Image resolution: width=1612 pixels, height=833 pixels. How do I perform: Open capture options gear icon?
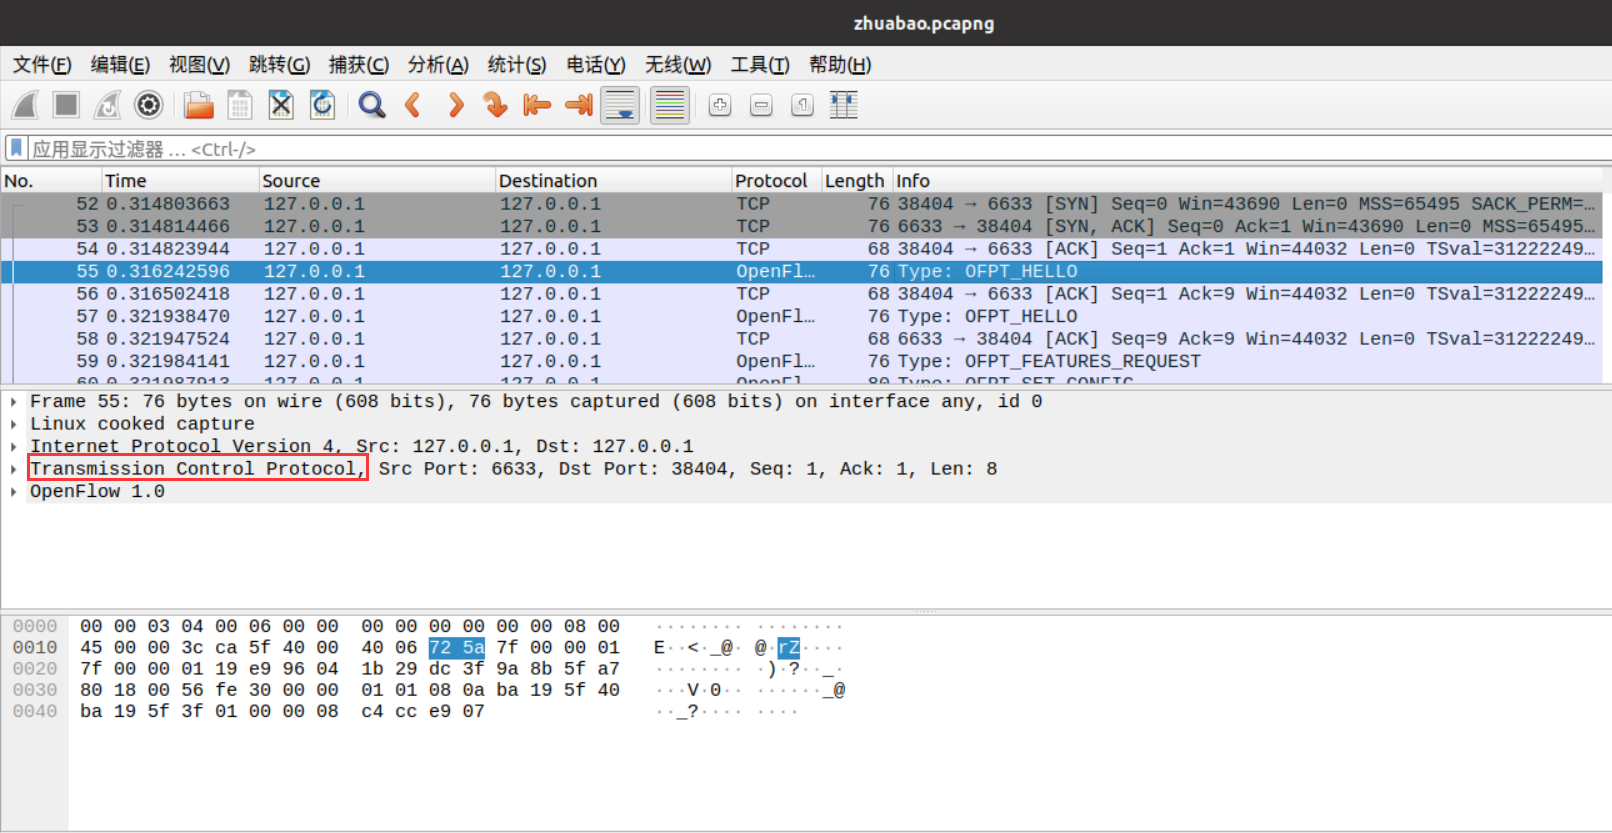(148, 105)
